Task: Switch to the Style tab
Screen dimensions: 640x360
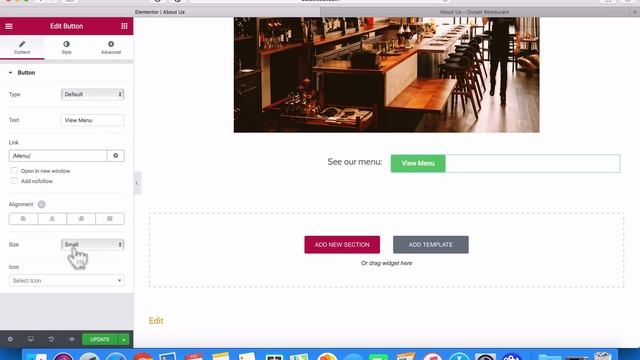Action: point(67,47)
